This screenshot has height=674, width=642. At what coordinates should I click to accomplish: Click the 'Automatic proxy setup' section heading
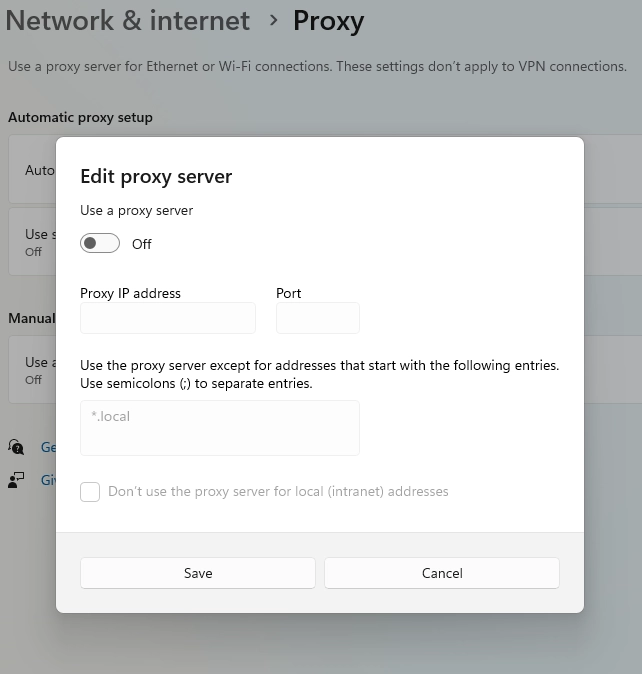80,117
